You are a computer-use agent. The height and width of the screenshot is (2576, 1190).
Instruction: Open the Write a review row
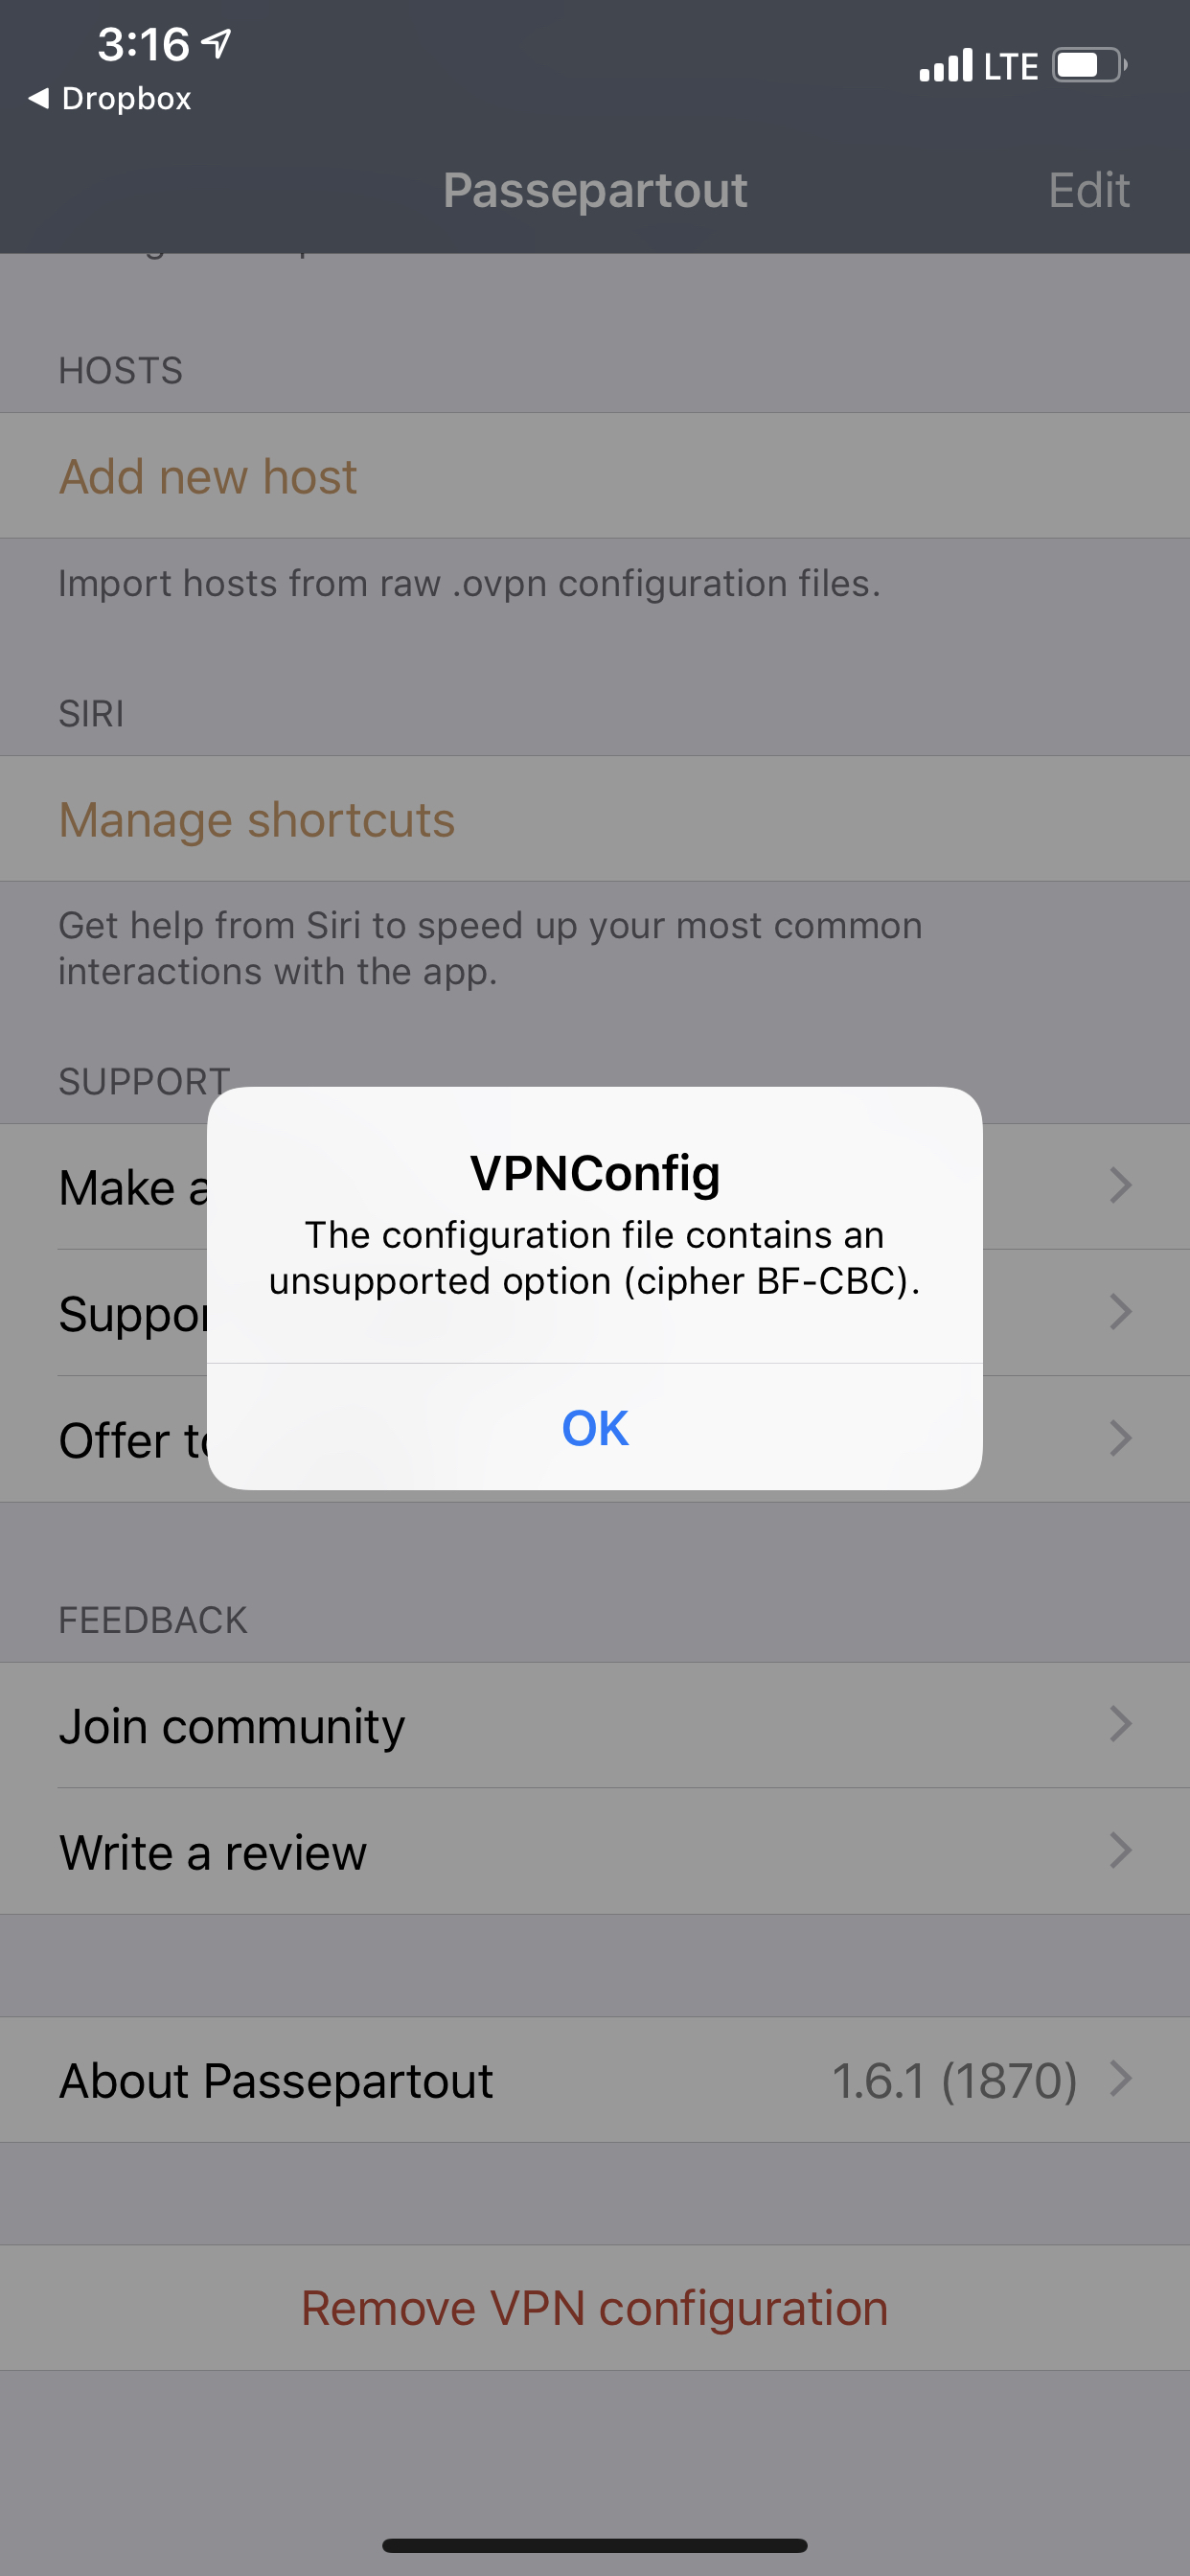coord(595,1852)
